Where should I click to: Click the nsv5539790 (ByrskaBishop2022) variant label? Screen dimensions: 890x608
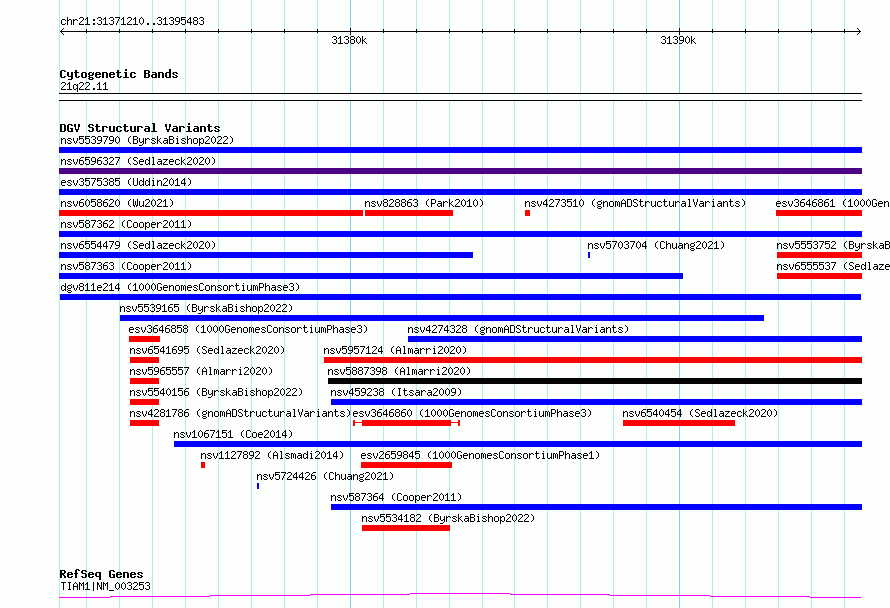pos(147,140)
